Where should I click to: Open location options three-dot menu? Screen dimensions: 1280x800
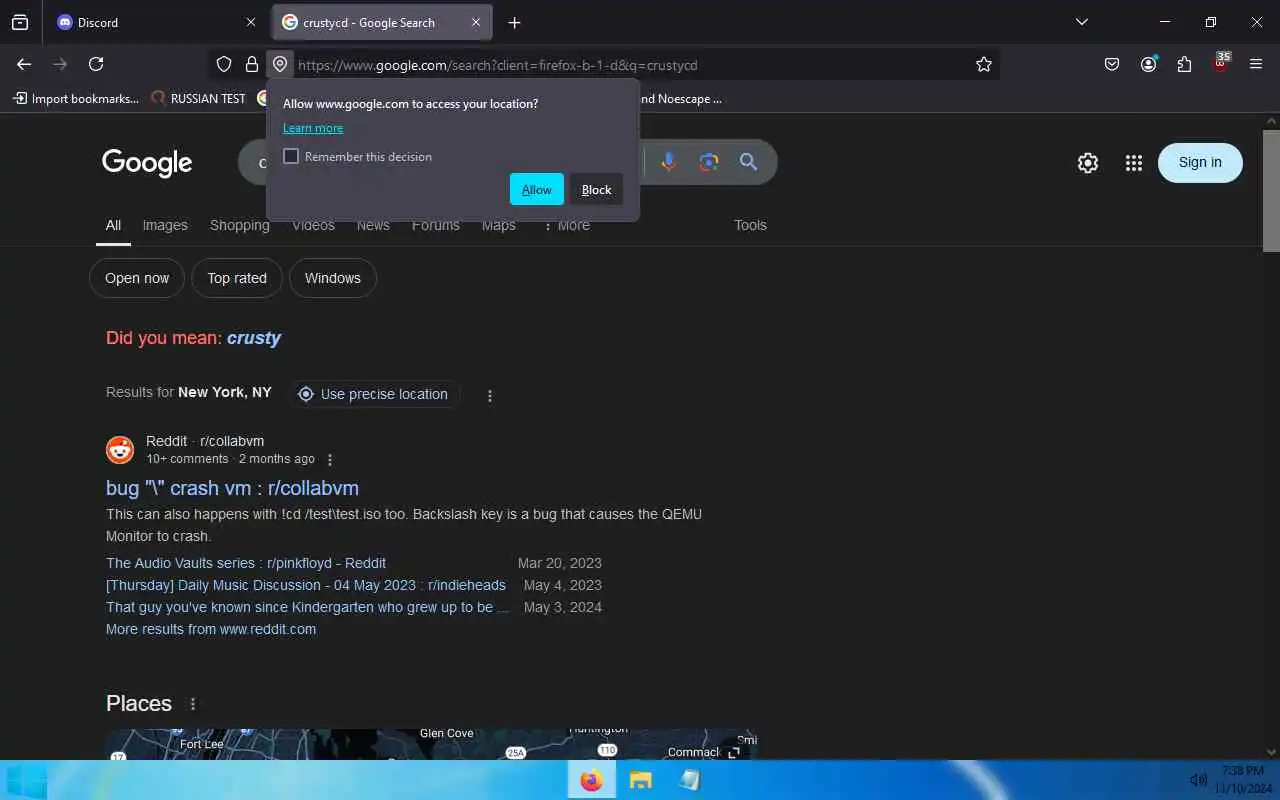[x=490, y=396]
